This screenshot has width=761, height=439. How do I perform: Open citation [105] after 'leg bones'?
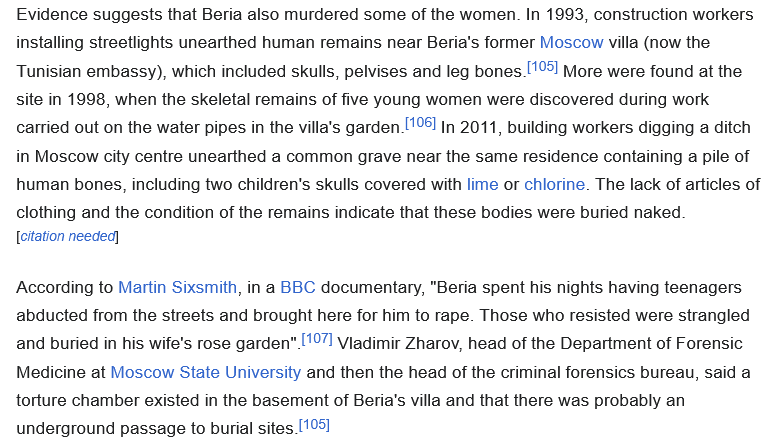[x=542, y=66]
